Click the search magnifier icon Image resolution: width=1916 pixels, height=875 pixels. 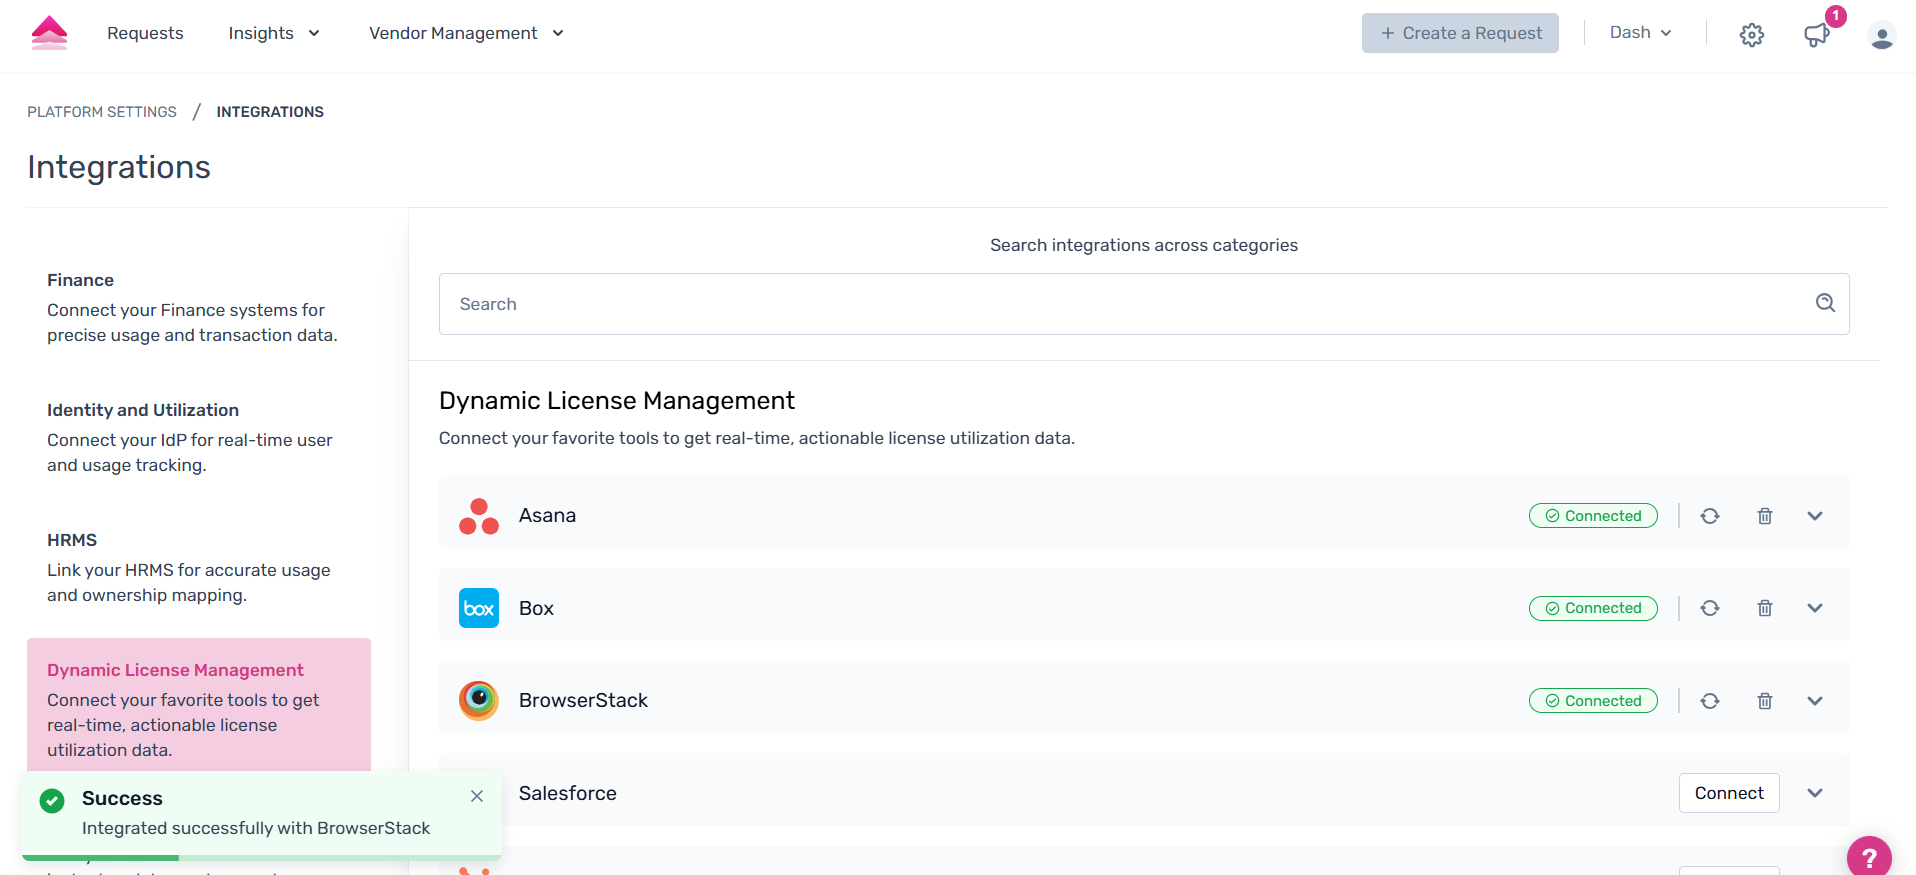tap(1826, 303)
